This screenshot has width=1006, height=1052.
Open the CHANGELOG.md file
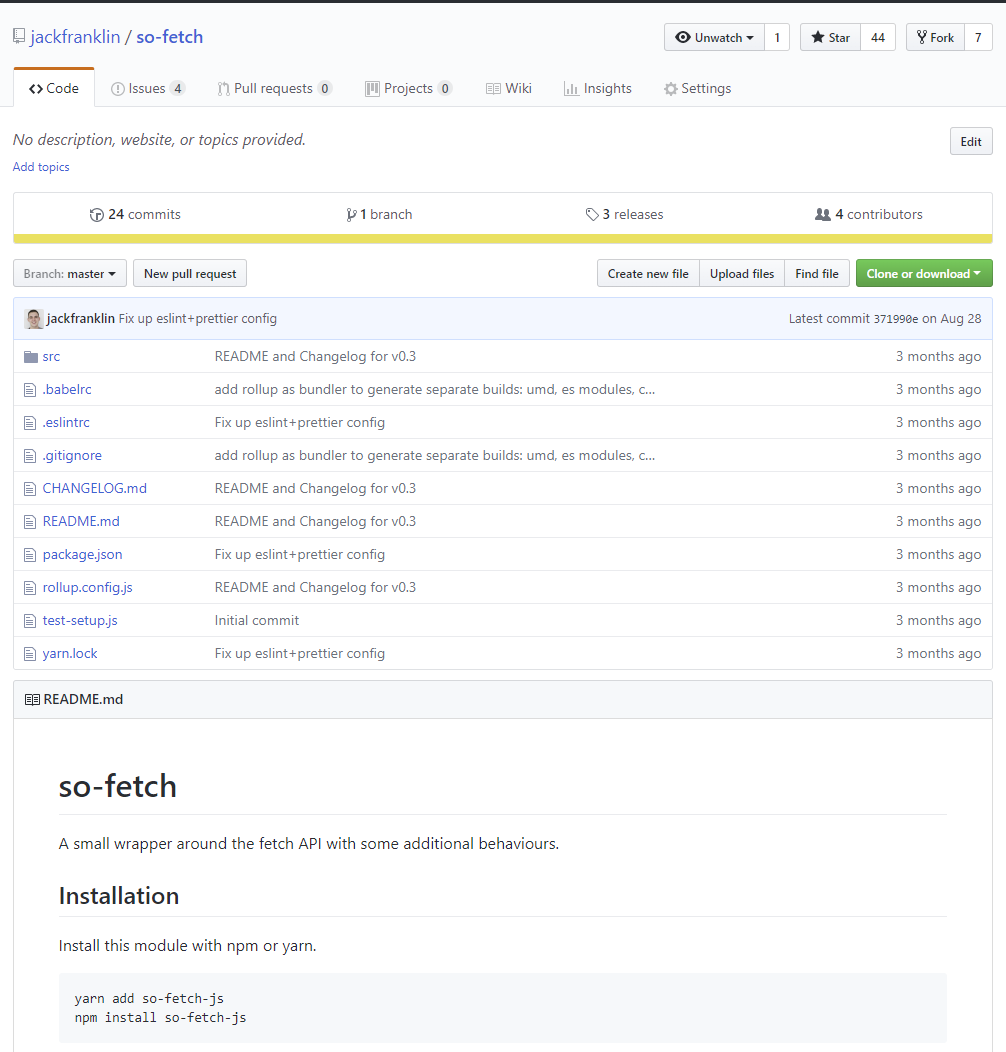click(x=95, y=488)
